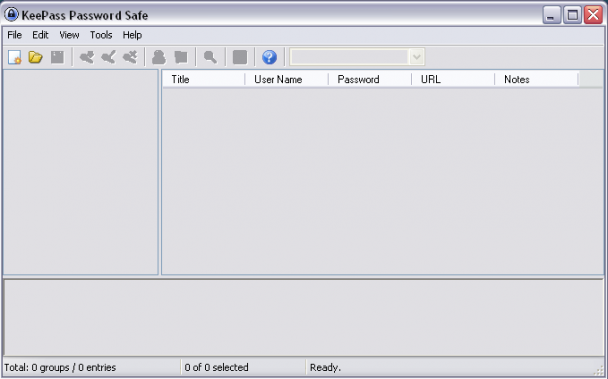Sort by the Notes column header
608x379 pixels.
click(x=537, y=79)
